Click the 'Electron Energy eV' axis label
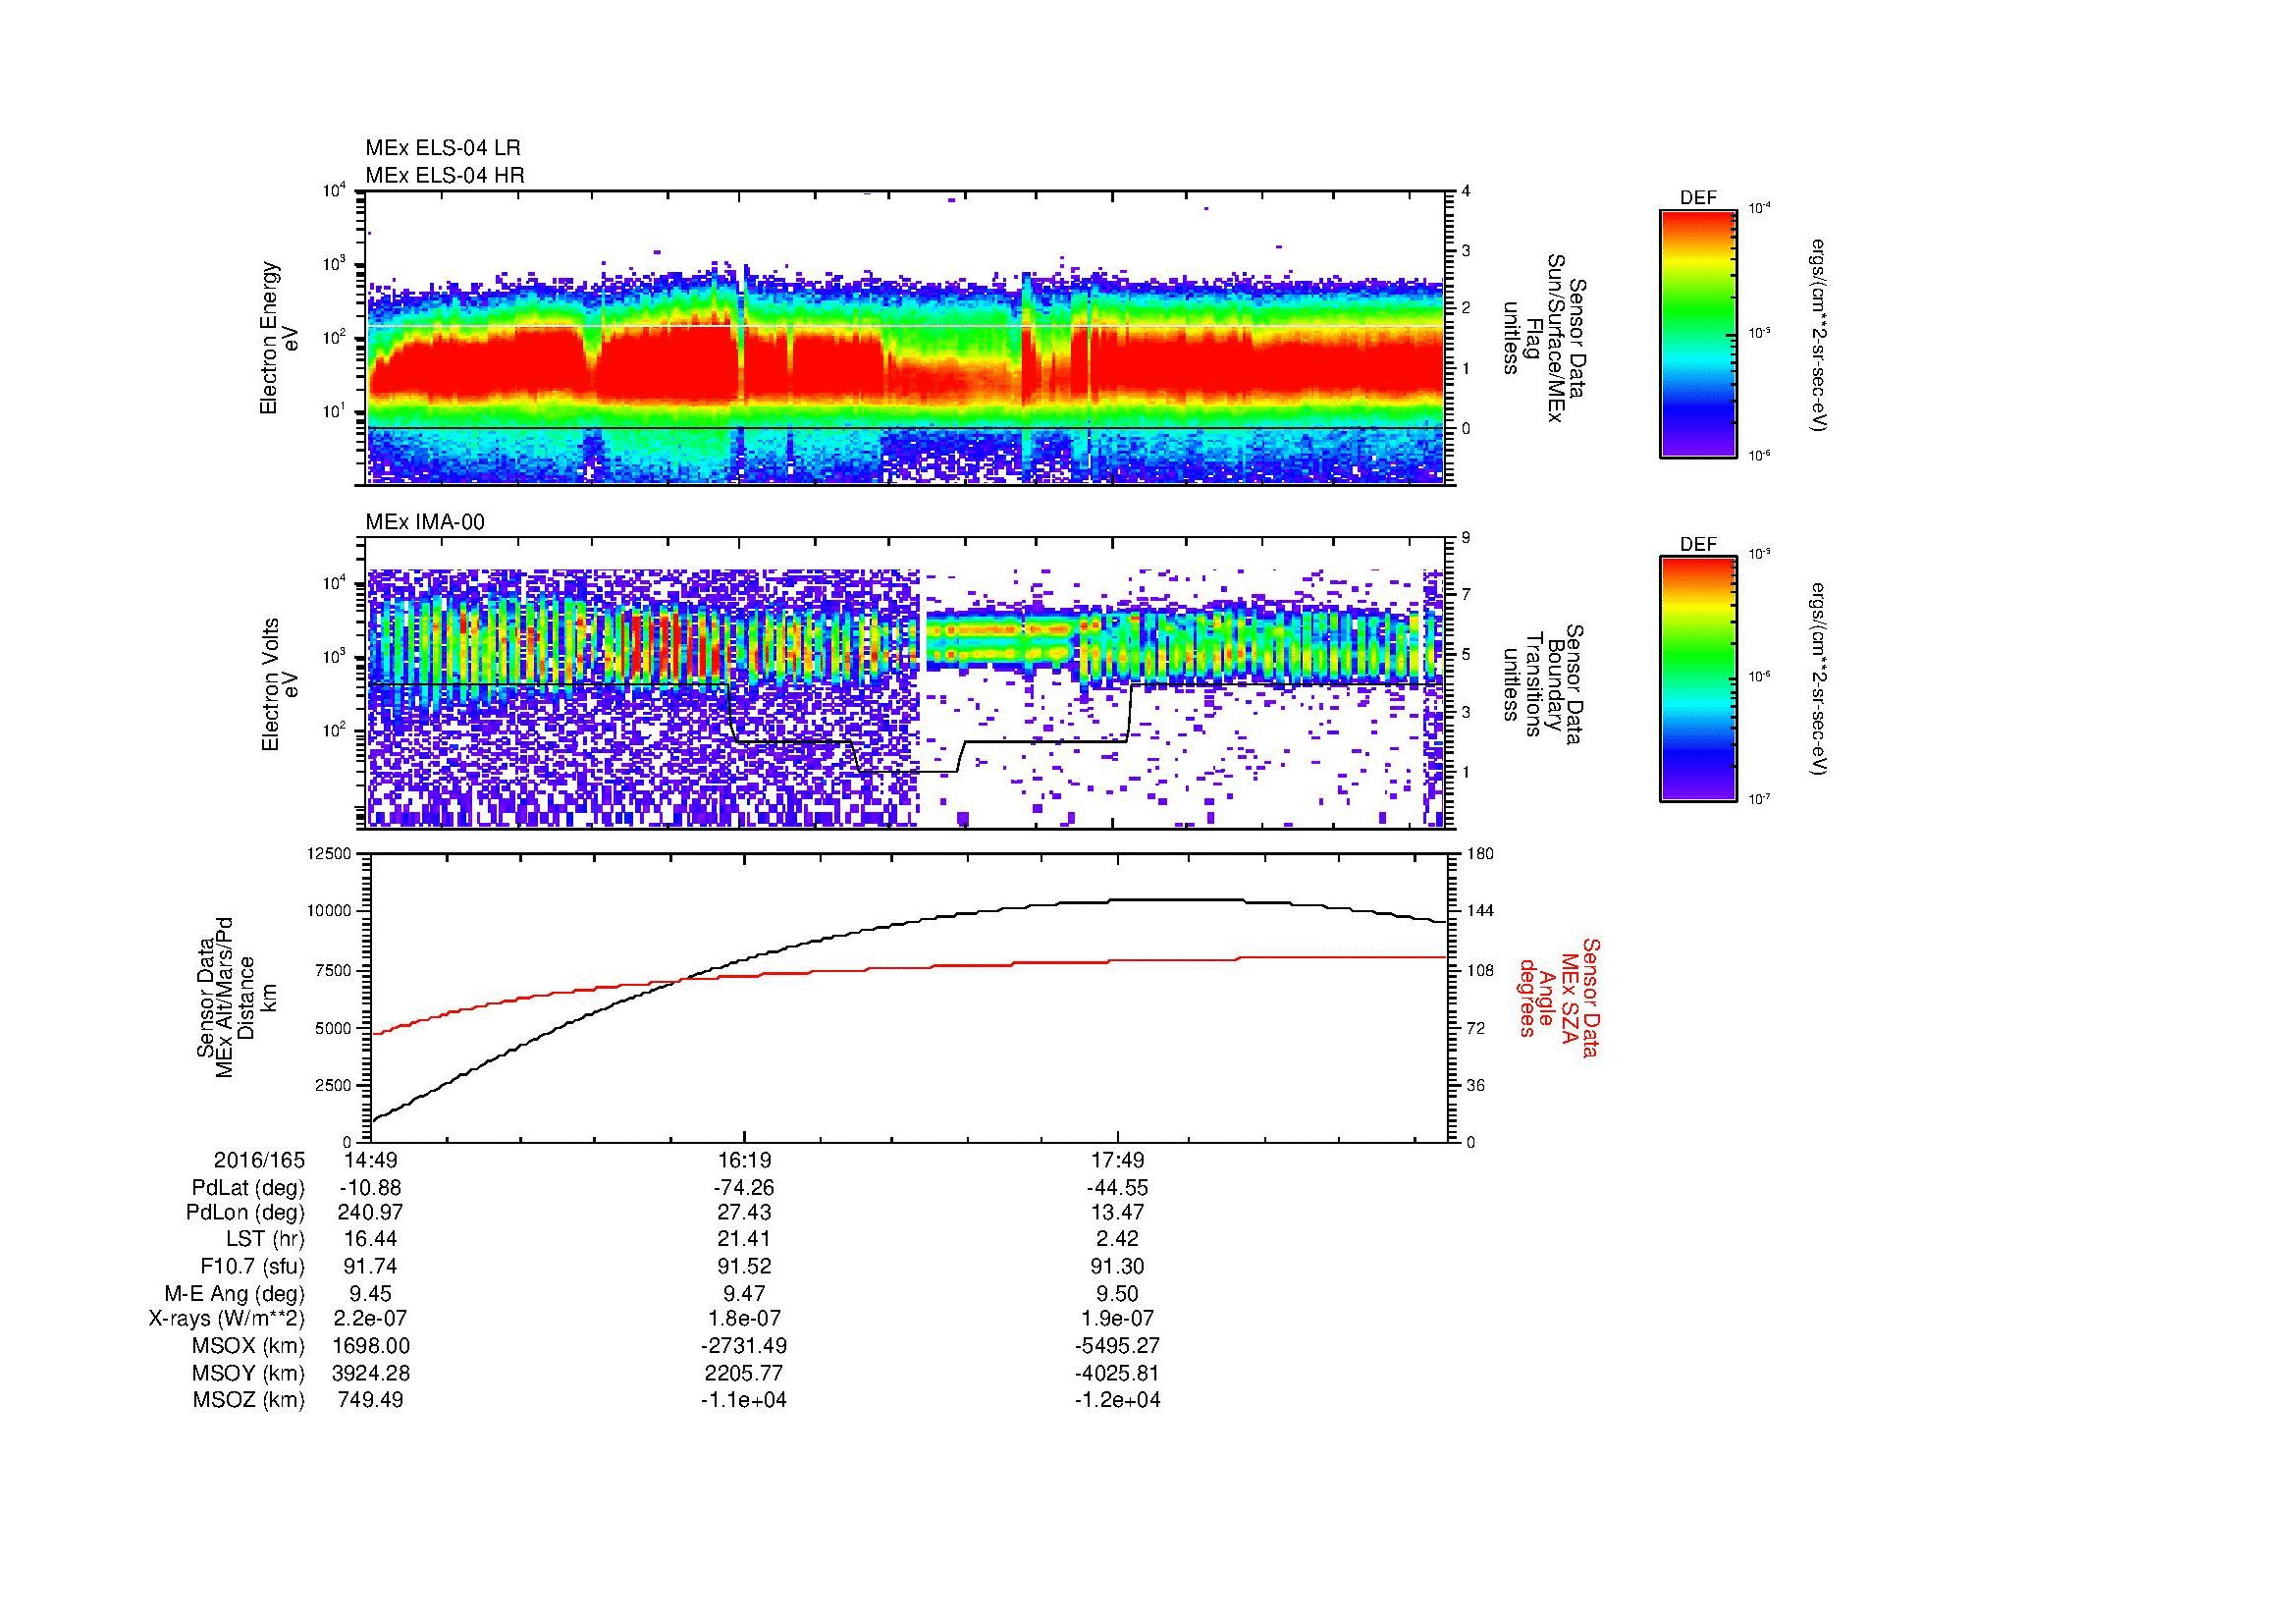The height and width of the screenshot is (1623, 2296). [x=280, y=338]
